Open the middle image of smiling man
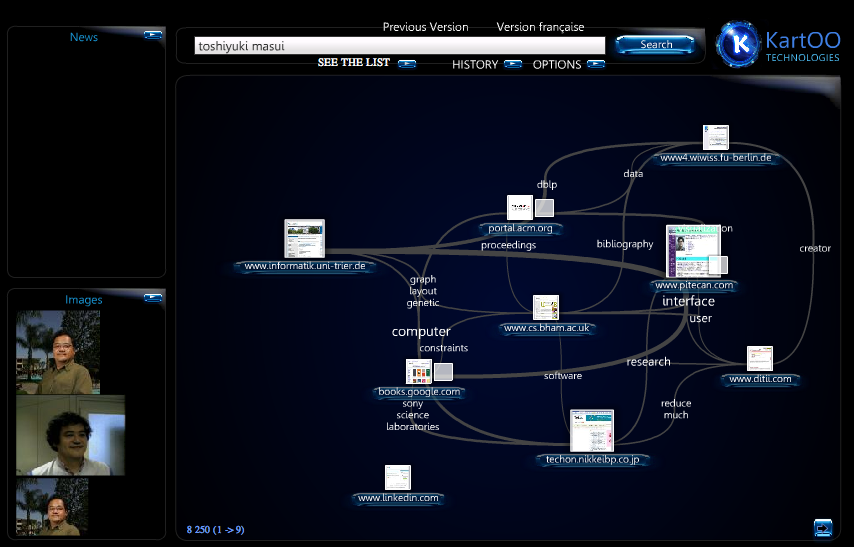Image resolution: width=854 pixels, height=547 pixels. point(70,435)
